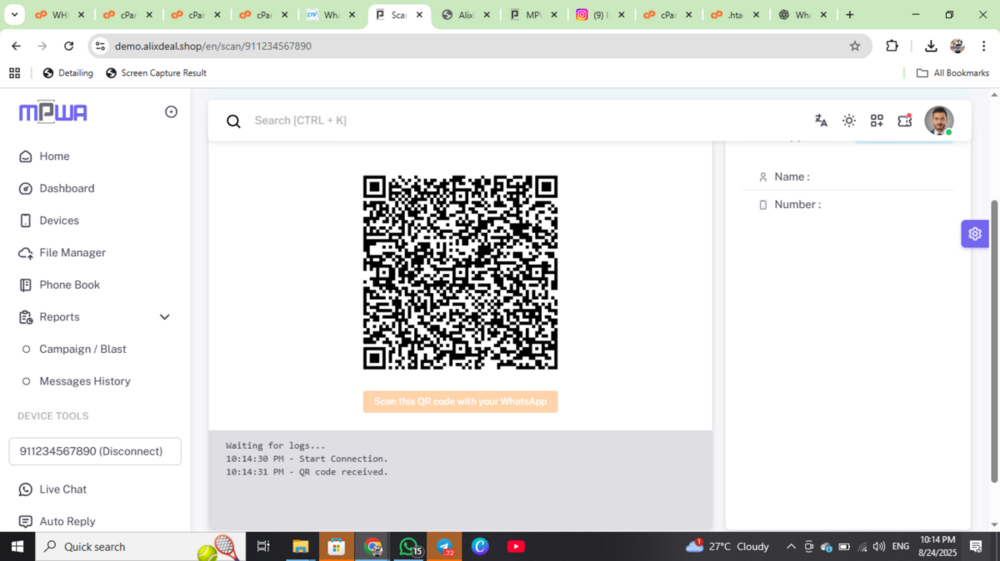This screenshot has height=561, width=1000.
Task: Click the search magnifier icon
Action: (x=233, y=121)
